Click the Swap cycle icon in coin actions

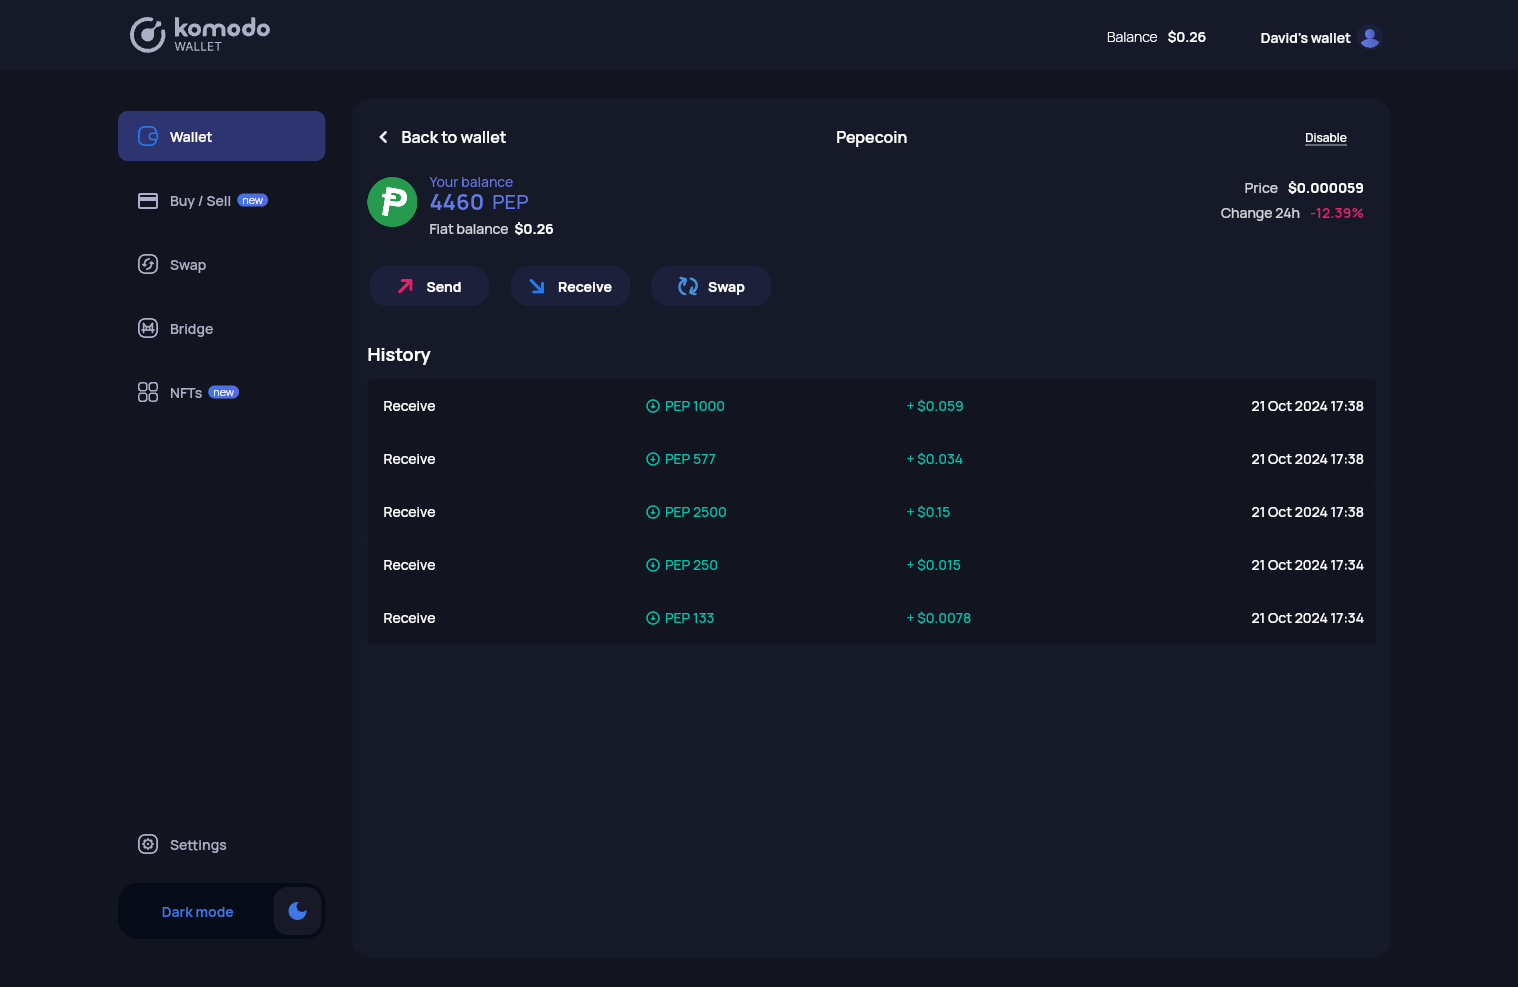pos(688,286)
